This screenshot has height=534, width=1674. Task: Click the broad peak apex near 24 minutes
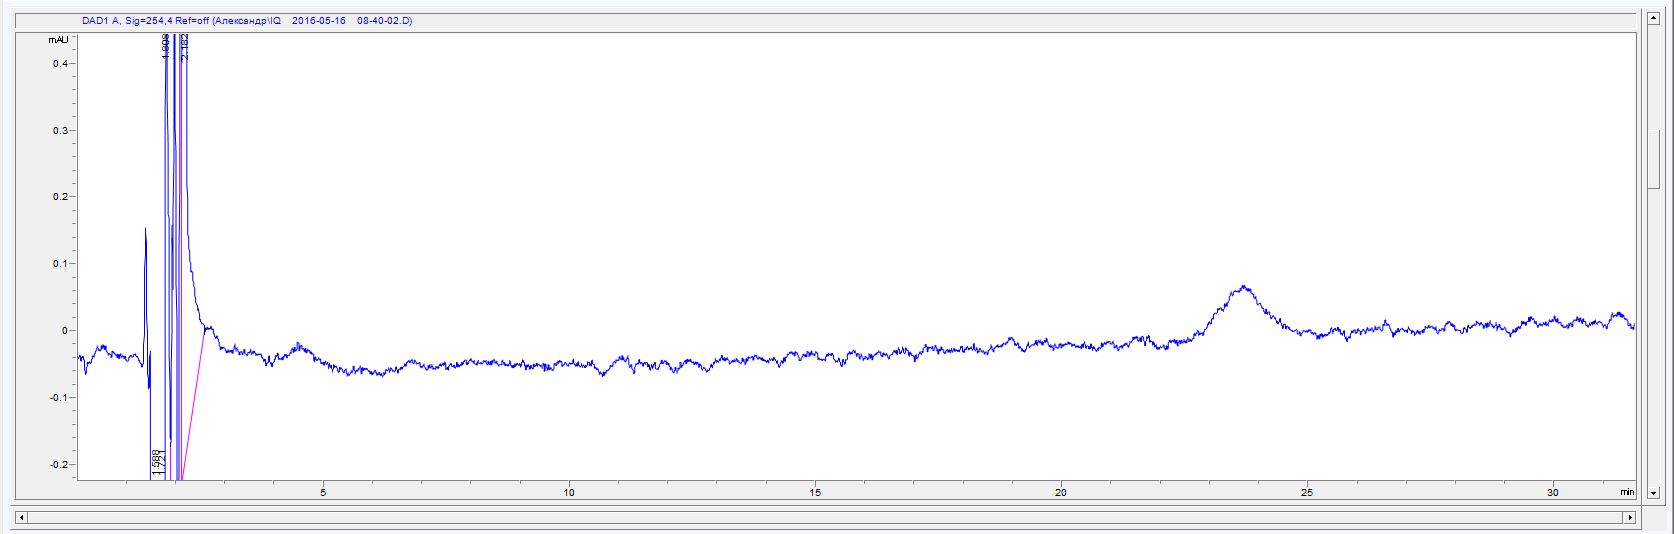tap(1243, 287)
